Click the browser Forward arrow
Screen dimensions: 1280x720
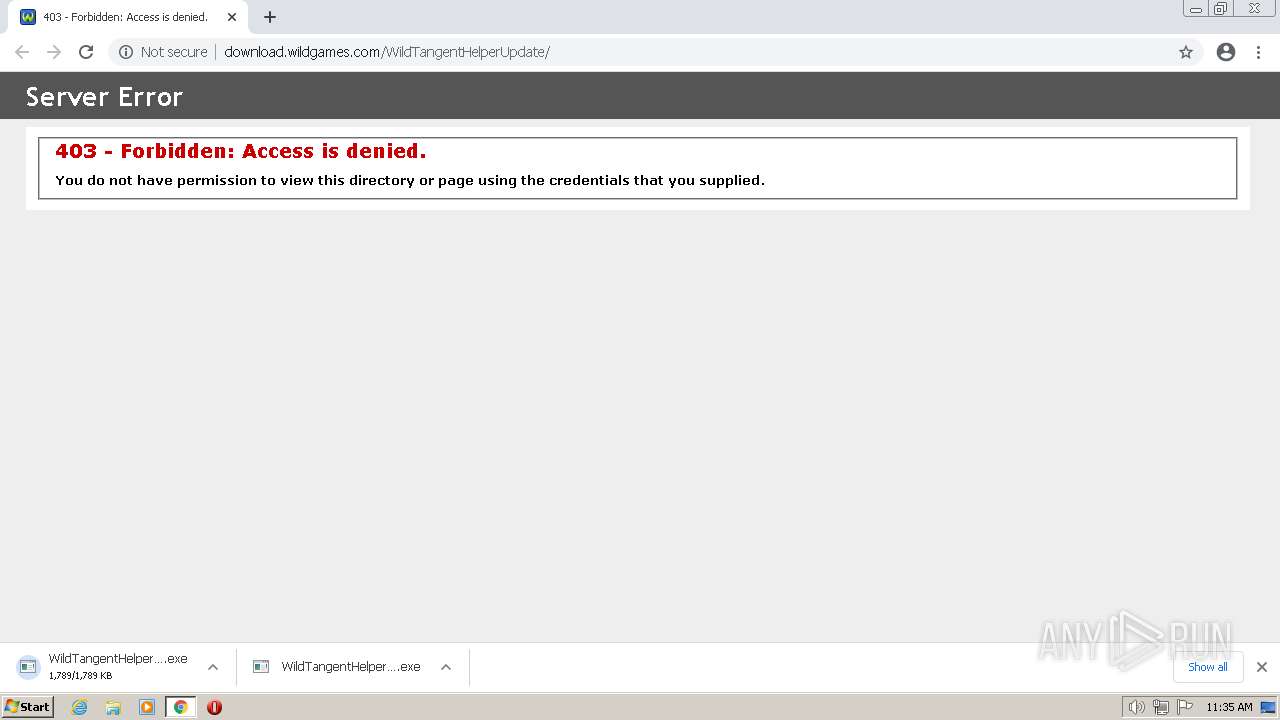click(x=54, y=52)
